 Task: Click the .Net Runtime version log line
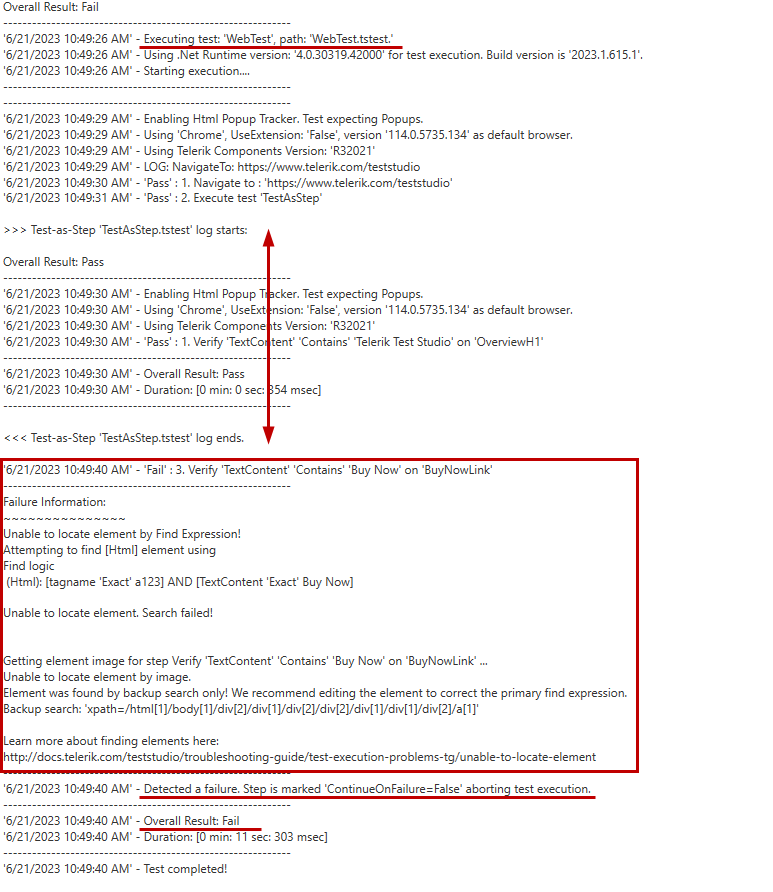click(323, 55)
